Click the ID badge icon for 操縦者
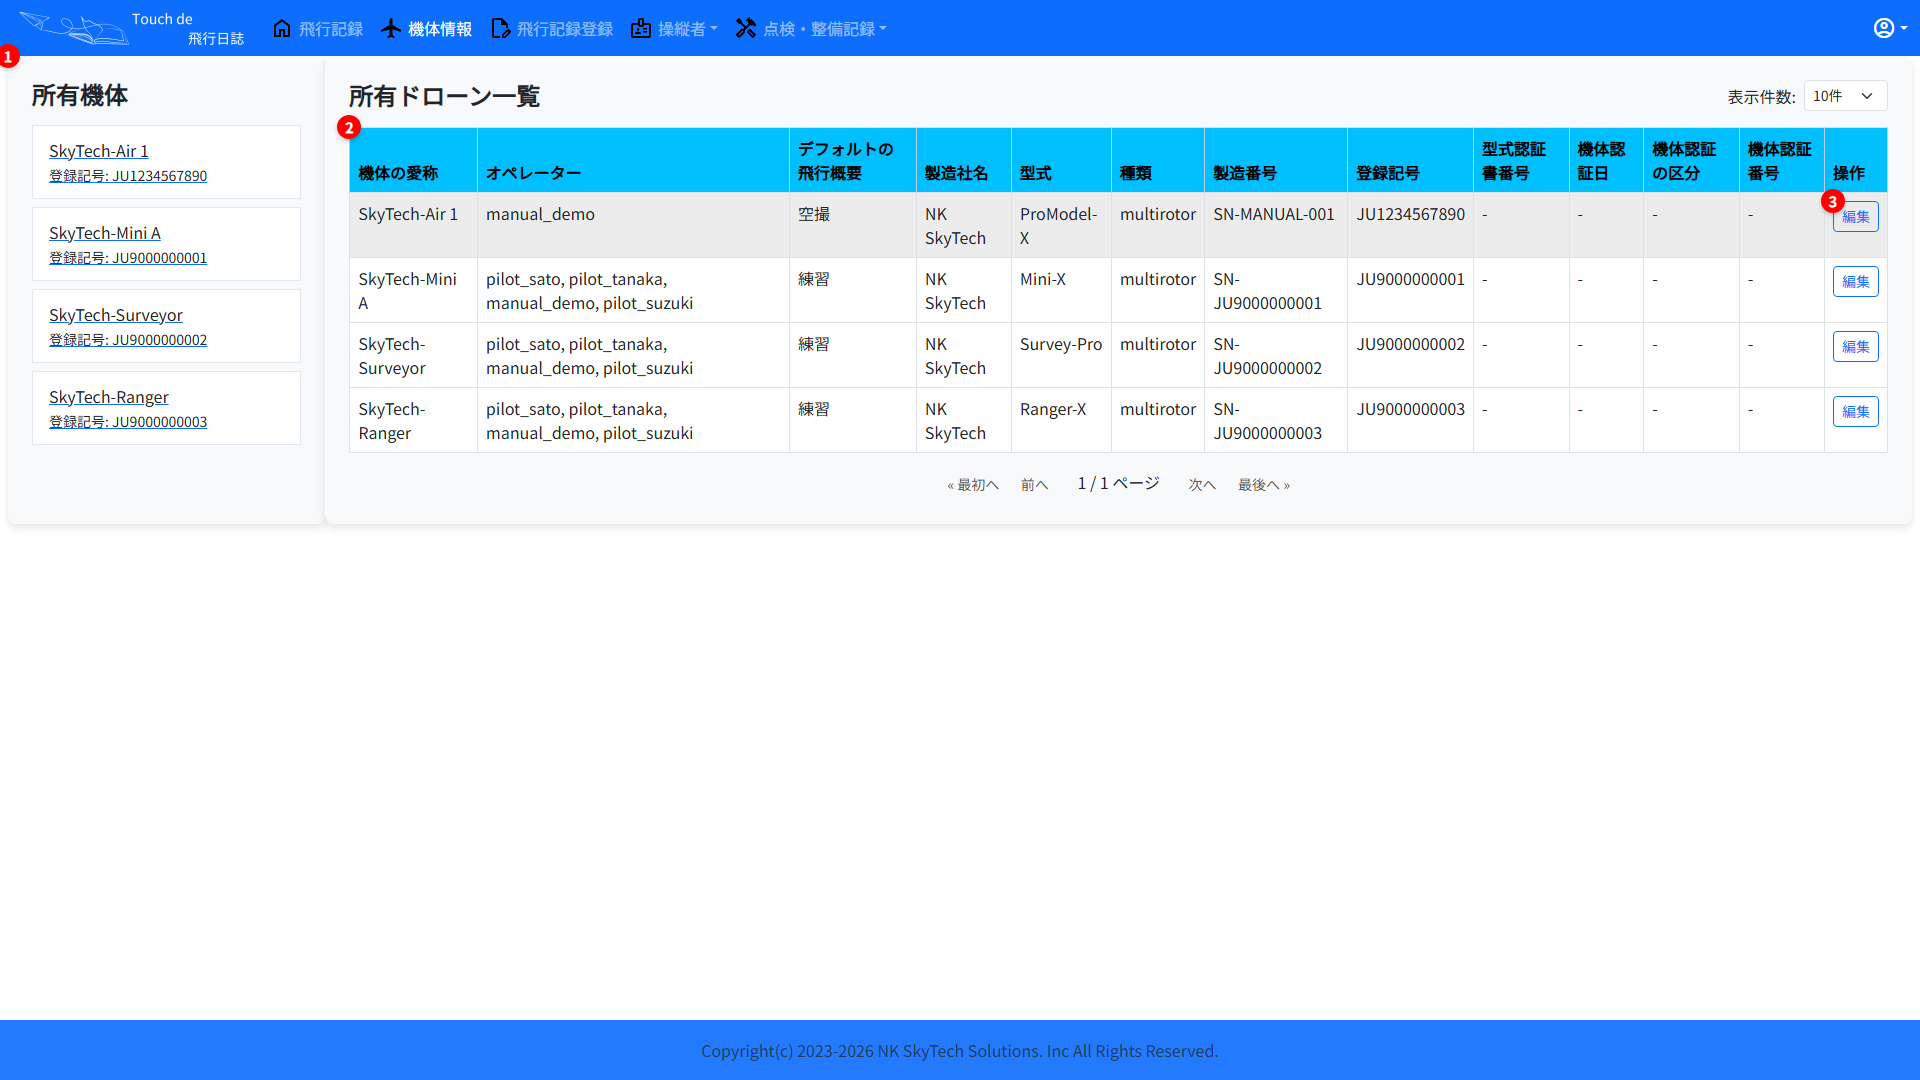The width and height of the screenshot is (1920, 1080). click(x=641, y=28)
